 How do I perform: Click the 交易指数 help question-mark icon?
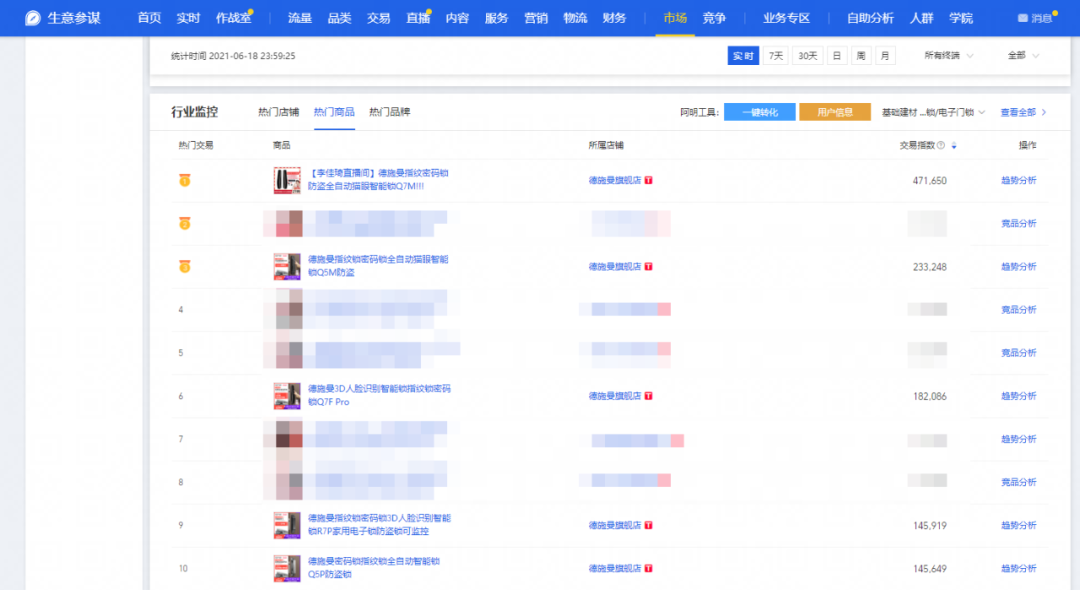tap(940, 145)
